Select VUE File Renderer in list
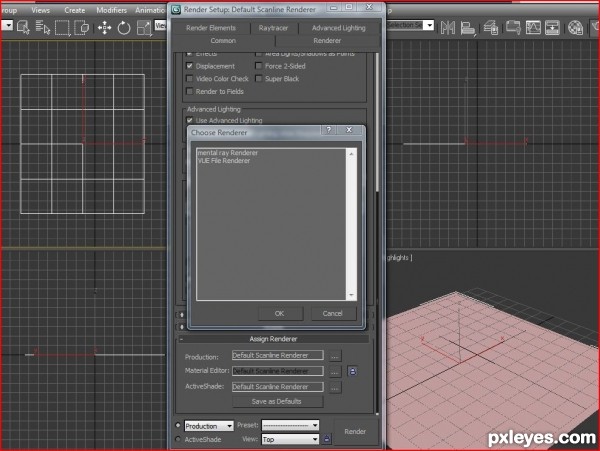 coord(224,161)
